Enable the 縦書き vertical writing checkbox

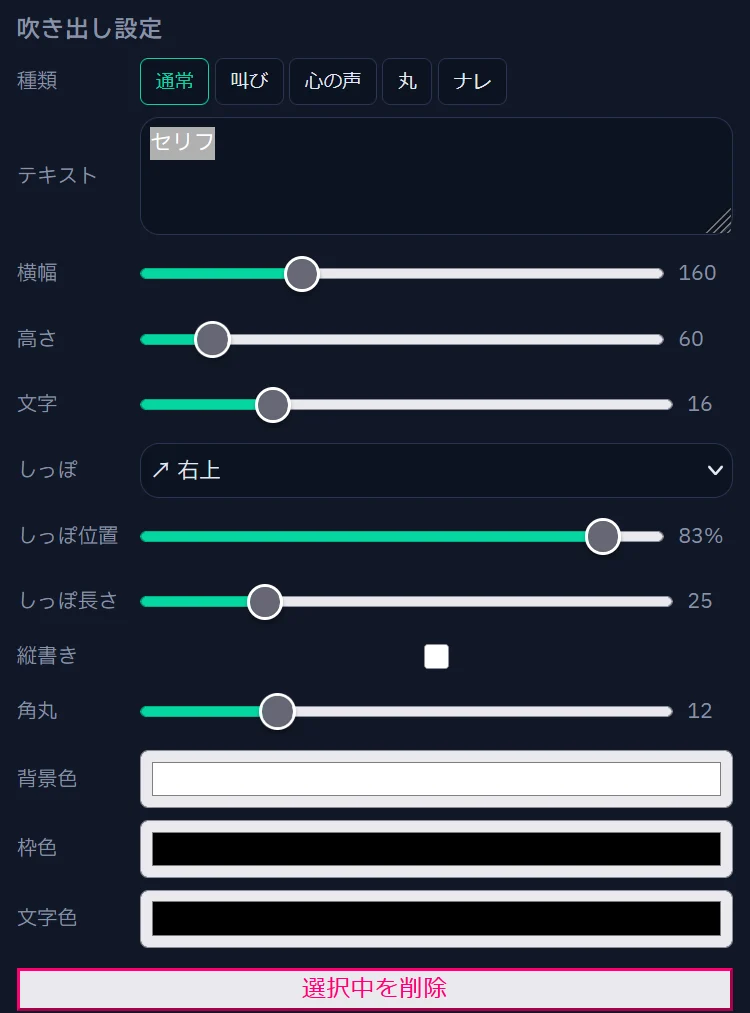pos(436,656)
